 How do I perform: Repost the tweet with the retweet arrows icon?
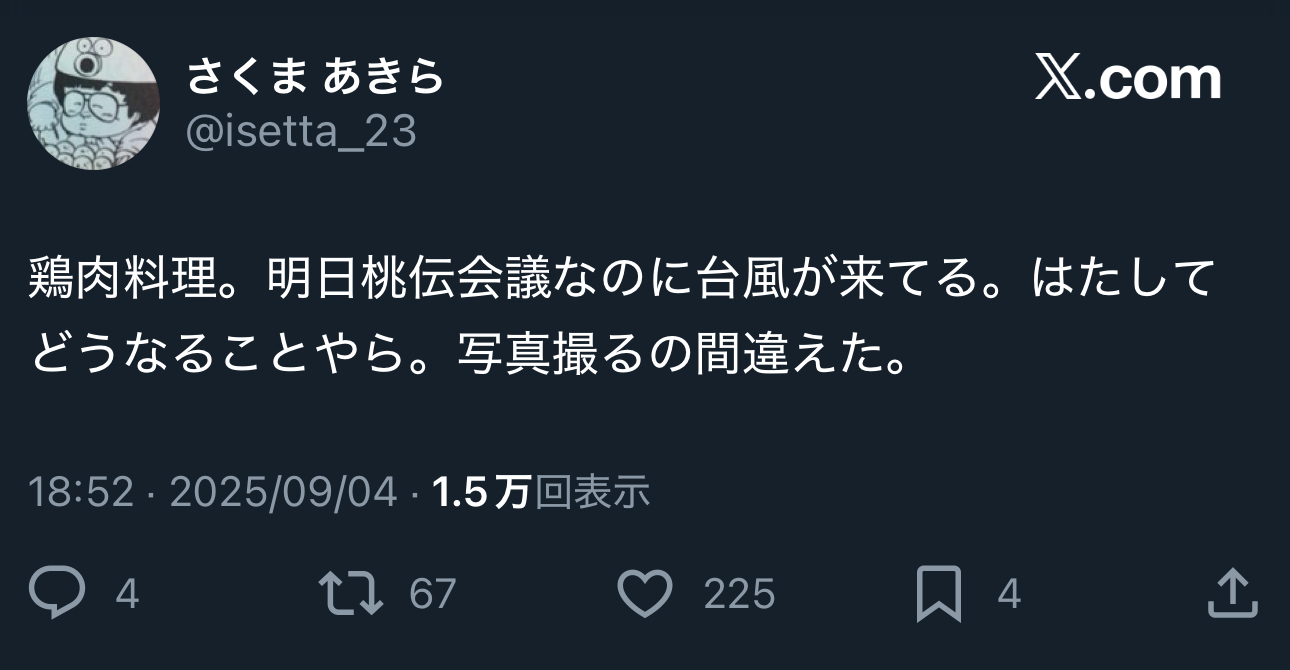[350, 594]
